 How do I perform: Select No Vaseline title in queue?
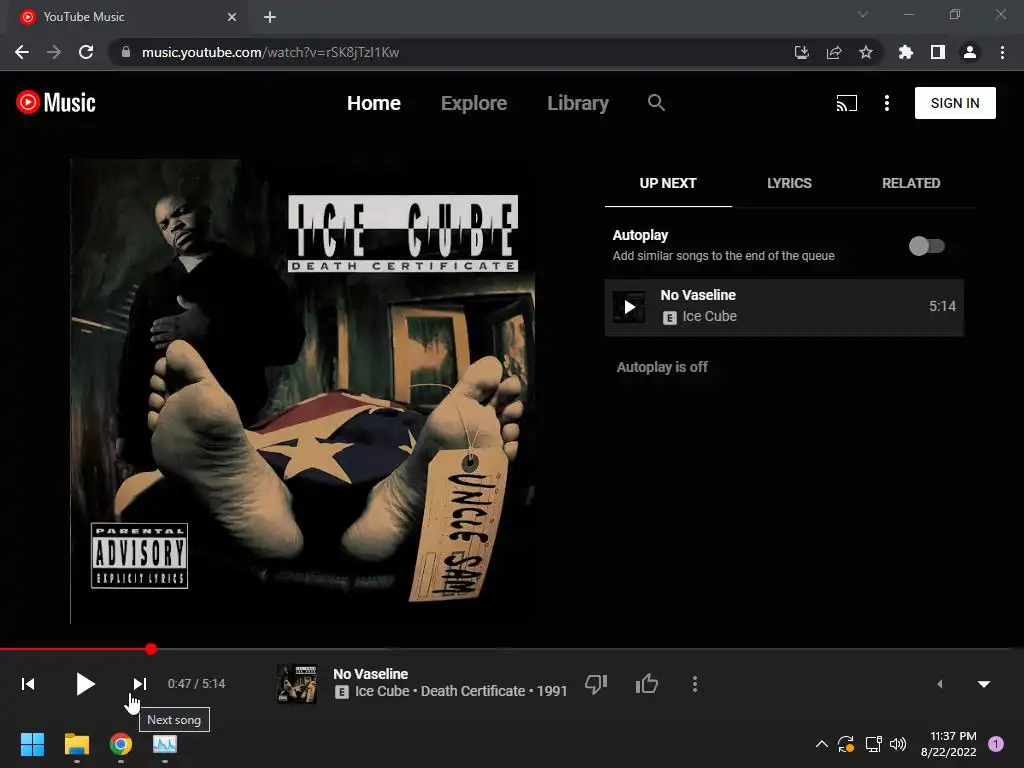(x=698, y=295)
